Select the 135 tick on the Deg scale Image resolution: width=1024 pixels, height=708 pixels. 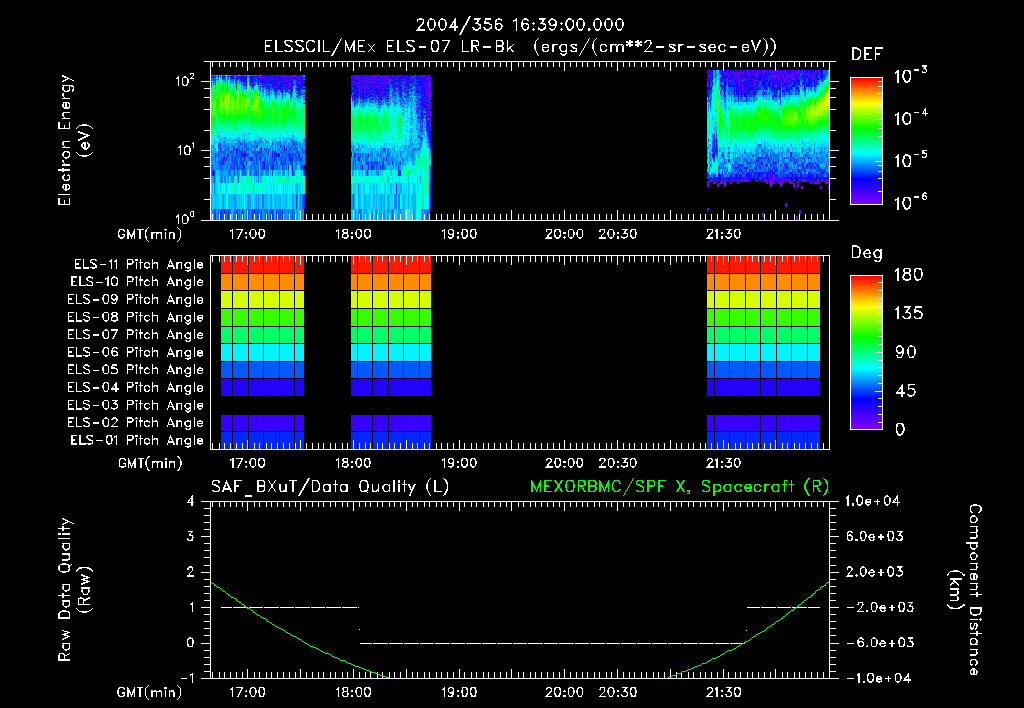tap(908, 314)
